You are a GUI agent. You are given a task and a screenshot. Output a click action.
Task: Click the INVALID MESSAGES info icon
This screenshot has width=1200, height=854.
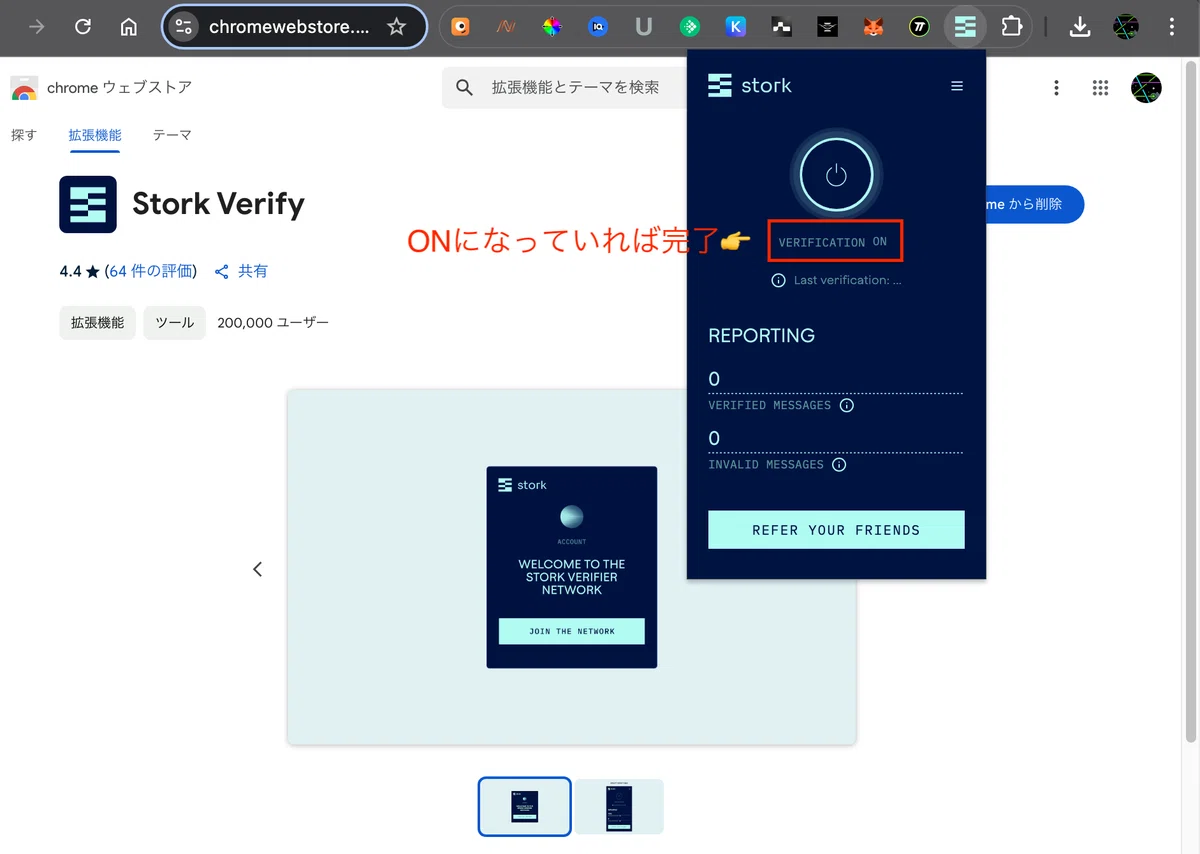pos(839,464)
